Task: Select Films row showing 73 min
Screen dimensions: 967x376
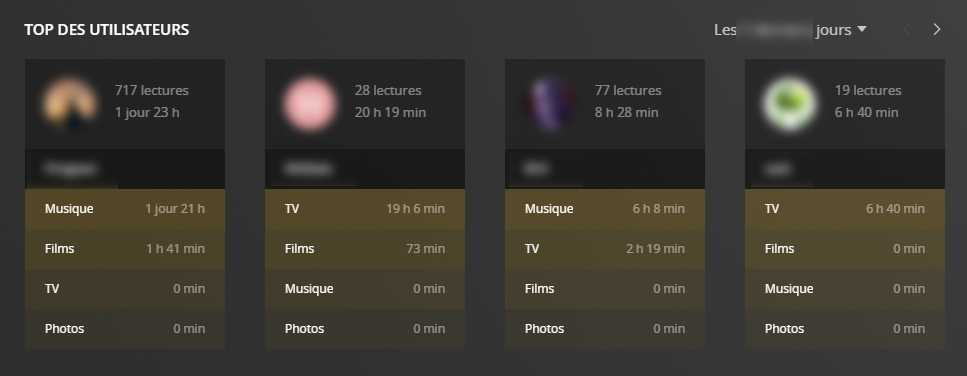Action: click(x=364, y=249)
